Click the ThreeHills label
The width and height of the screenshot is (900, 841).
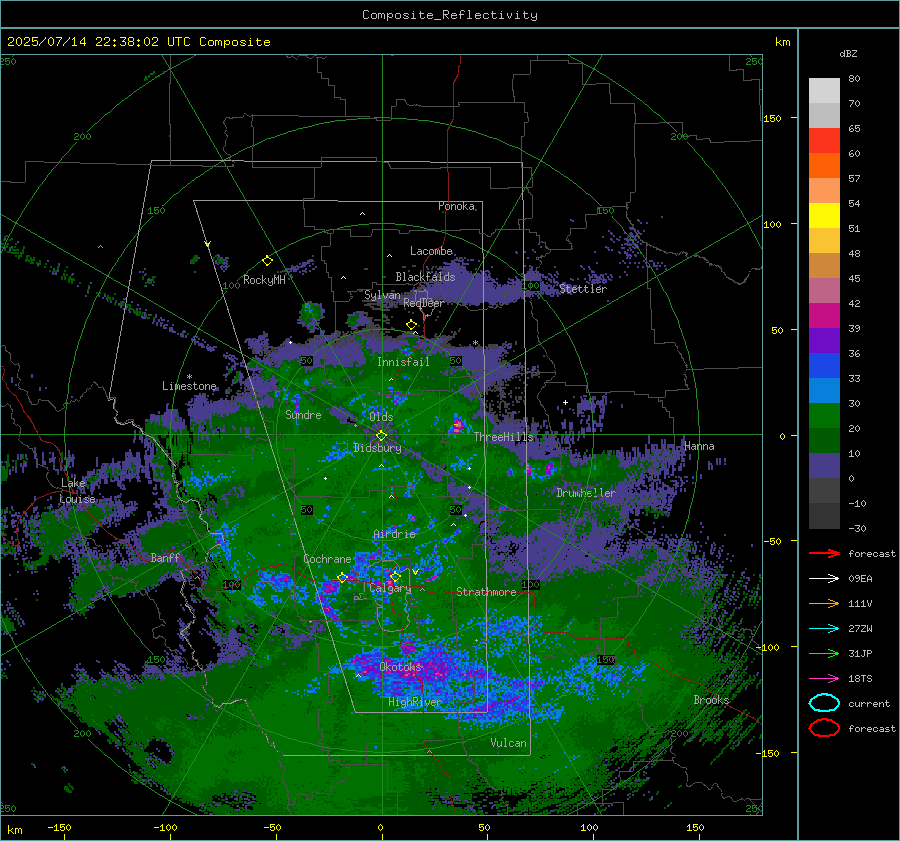pyautogui.click(x=503, y=437)
